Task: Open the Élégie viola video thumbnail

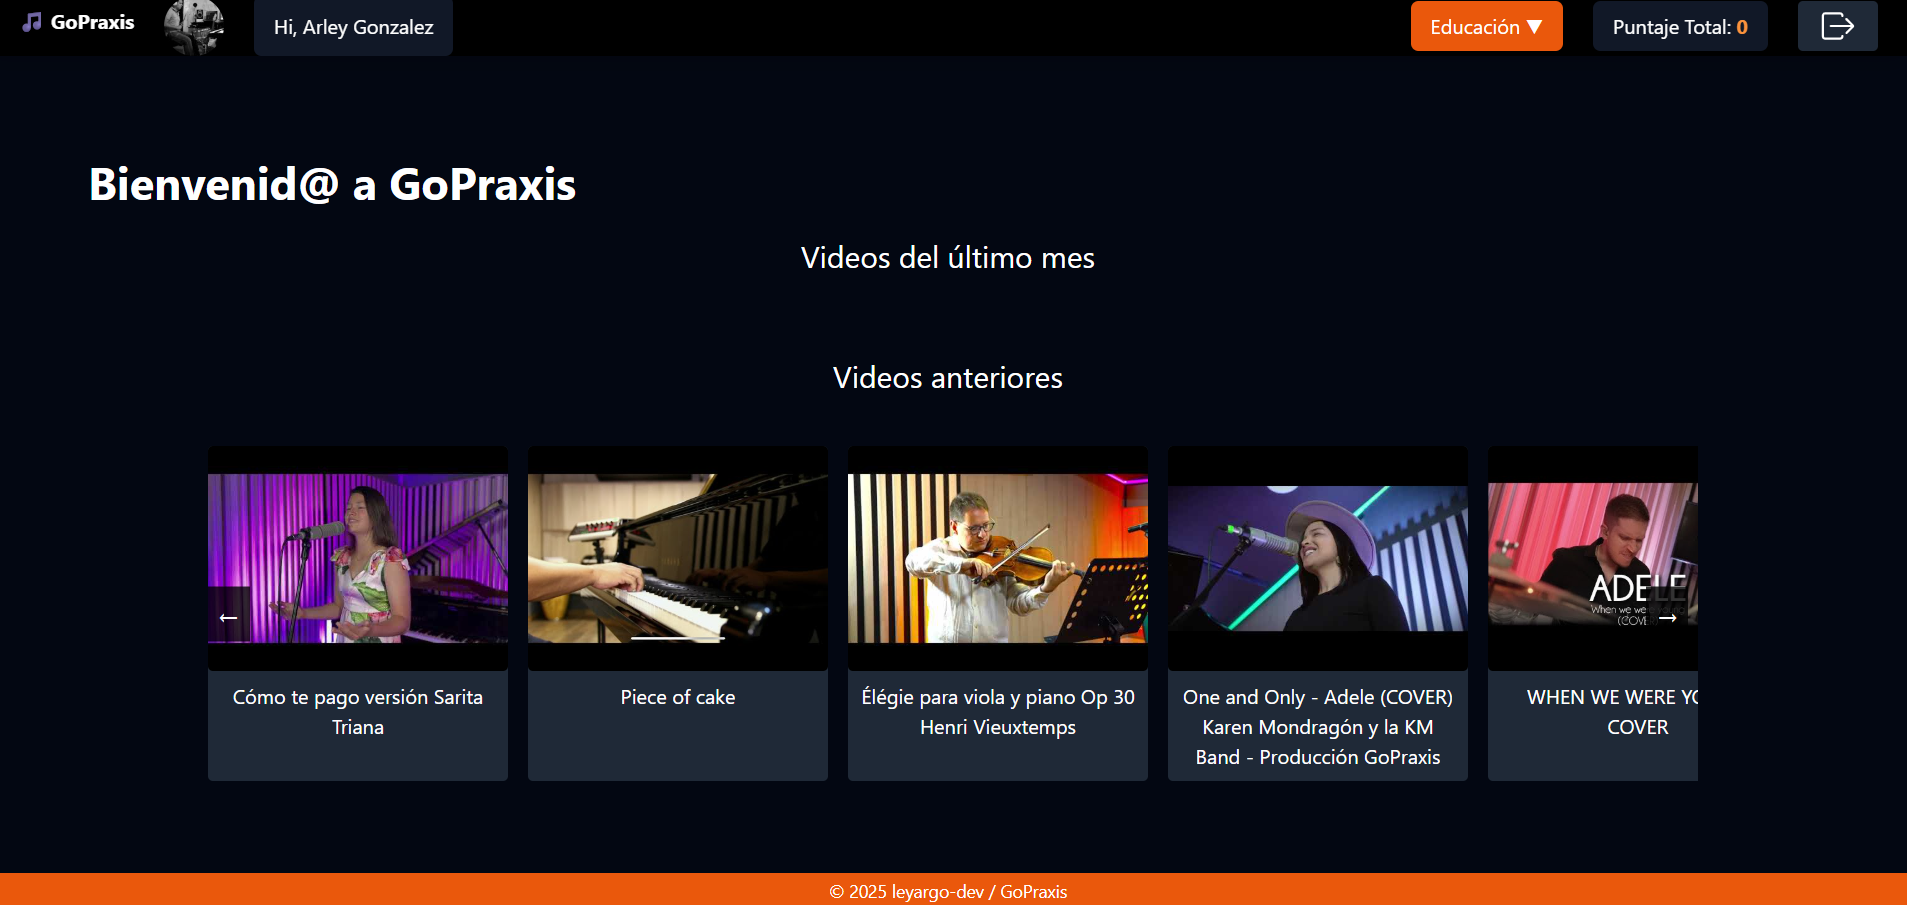Action: [x=998, y=558]
